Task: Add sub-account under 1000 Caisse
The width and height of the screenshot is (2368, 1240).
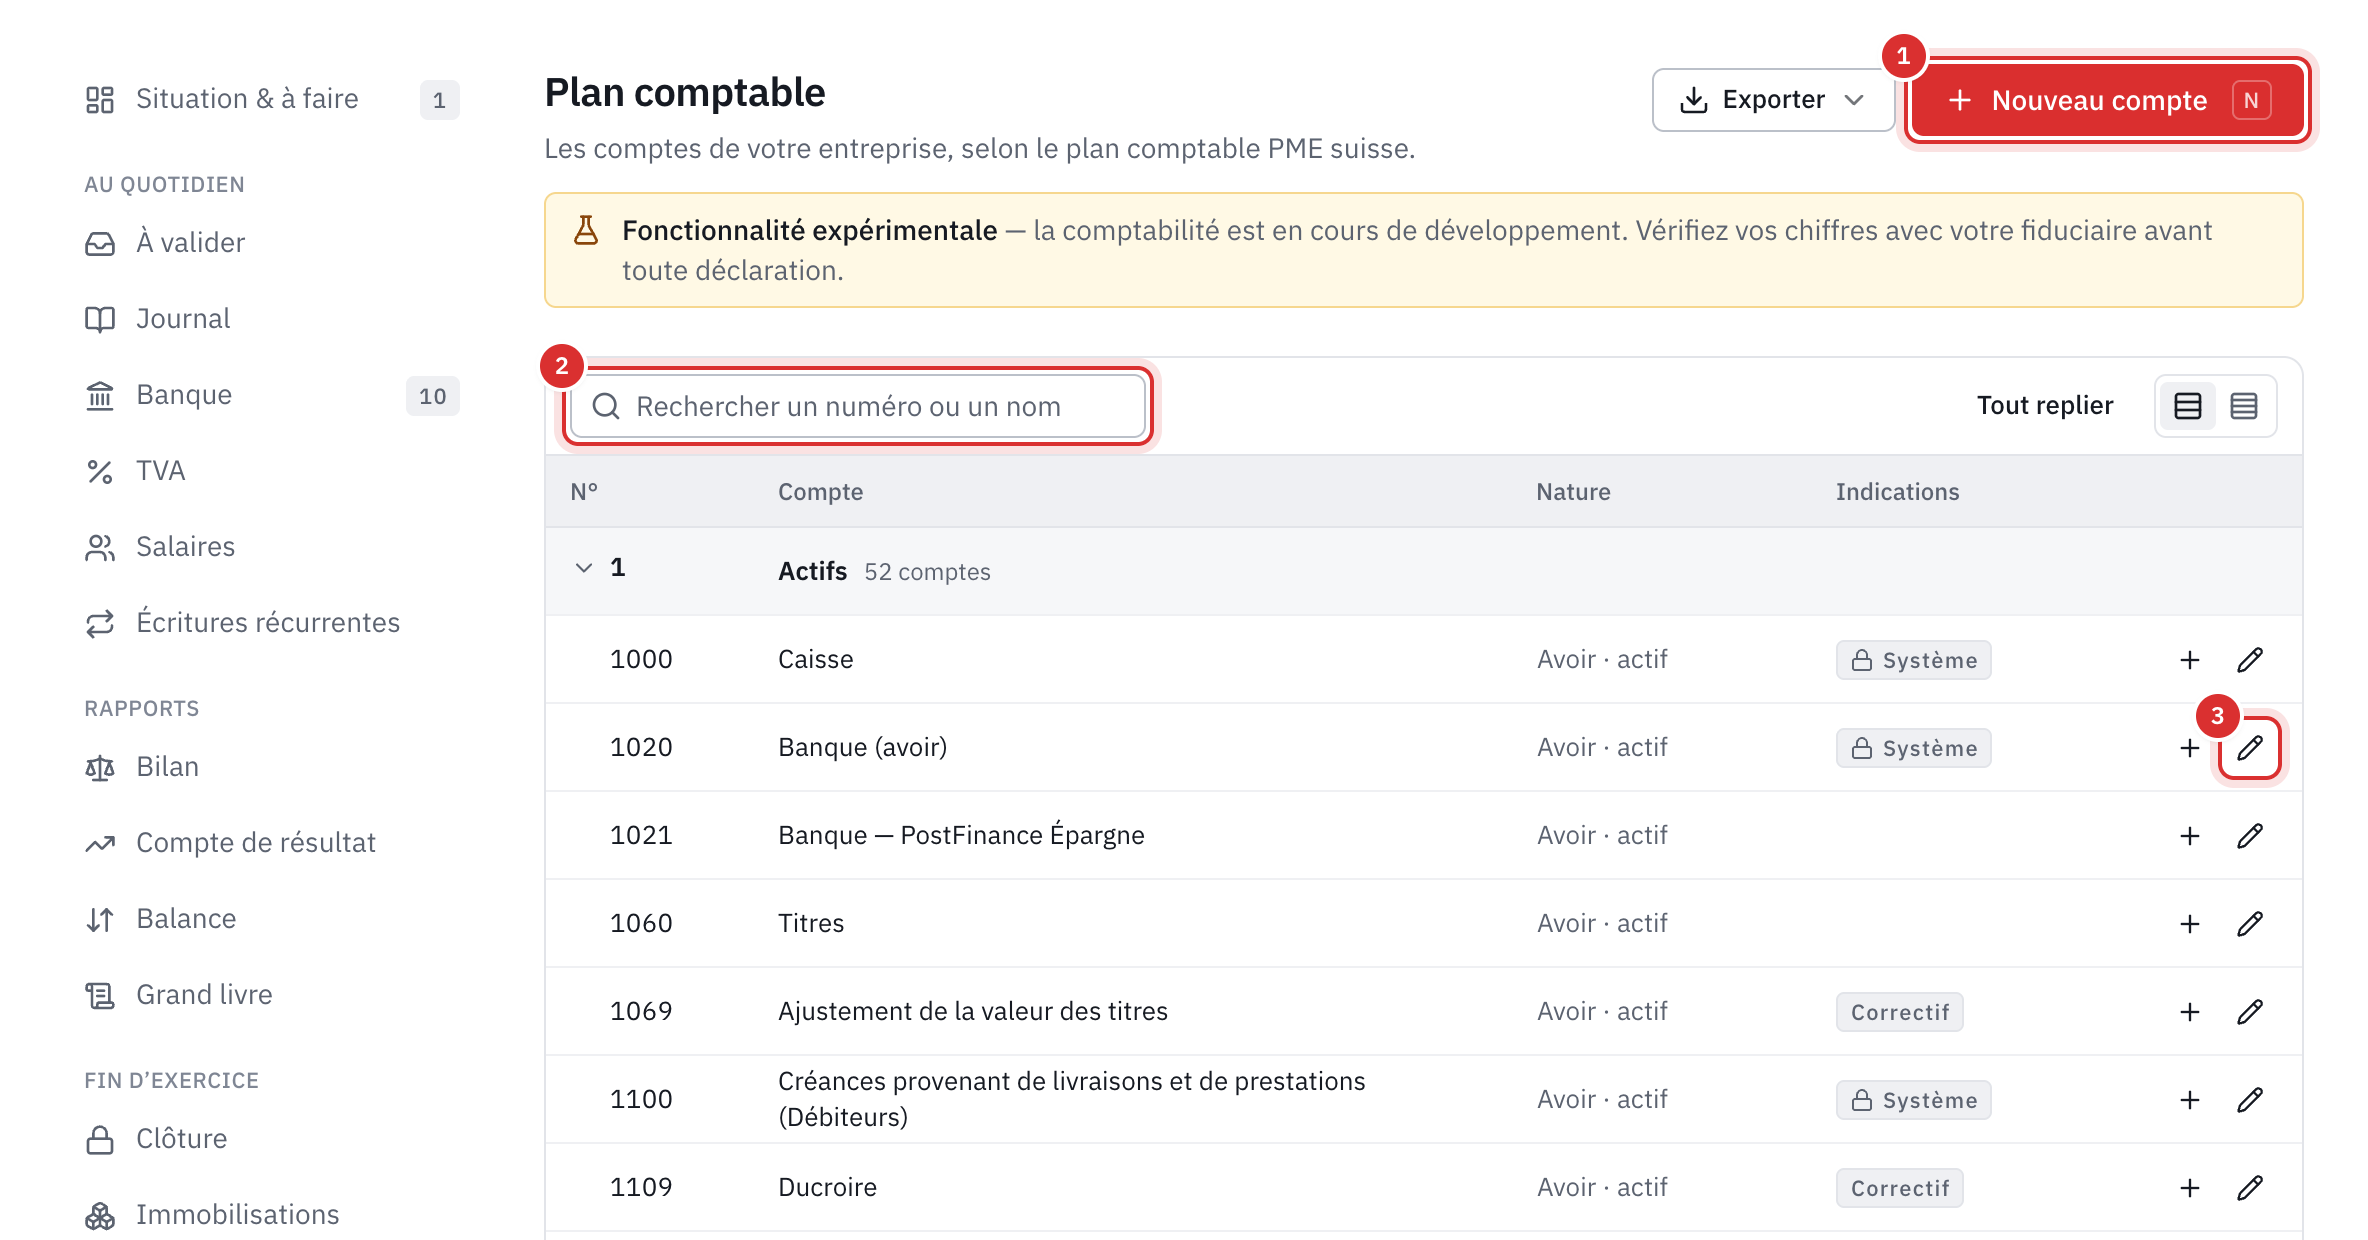Action: [x=2190, y=660]
